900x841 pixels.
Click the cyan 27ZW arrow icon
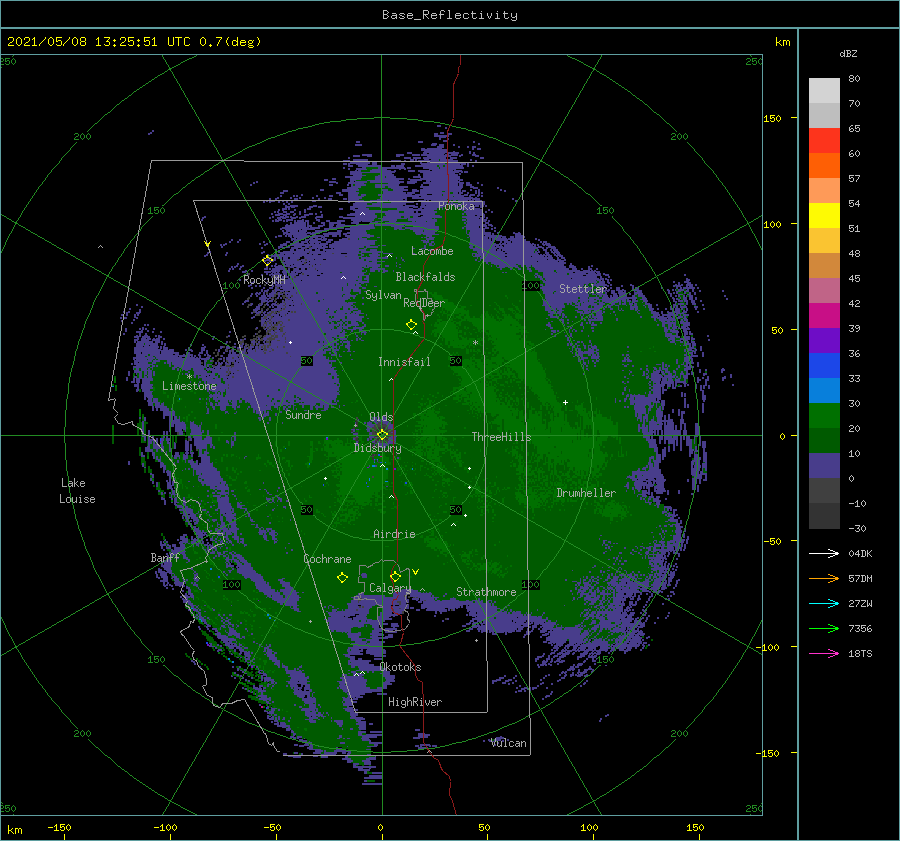pos(824,603)
